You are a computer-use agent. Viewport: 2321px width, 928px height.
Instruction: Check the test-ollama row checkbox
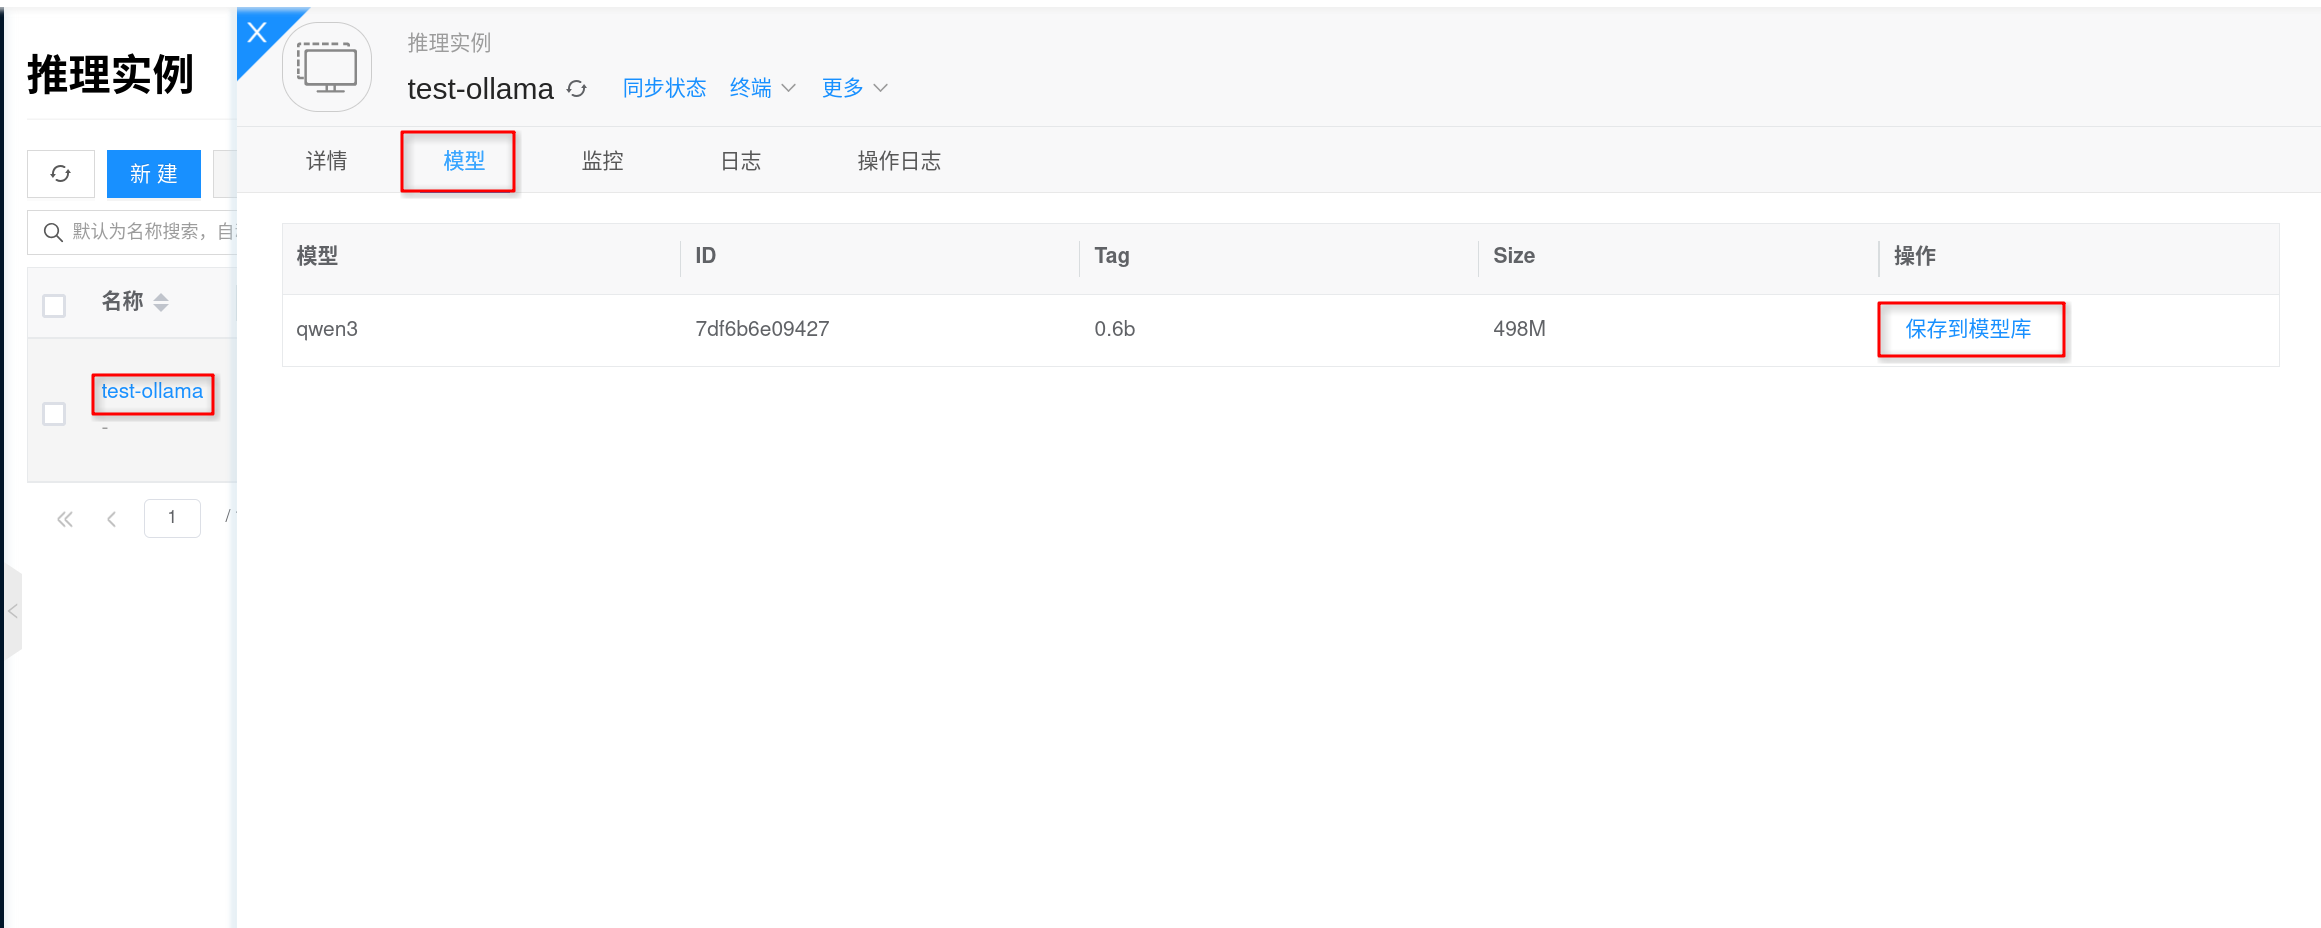(54, 413)
